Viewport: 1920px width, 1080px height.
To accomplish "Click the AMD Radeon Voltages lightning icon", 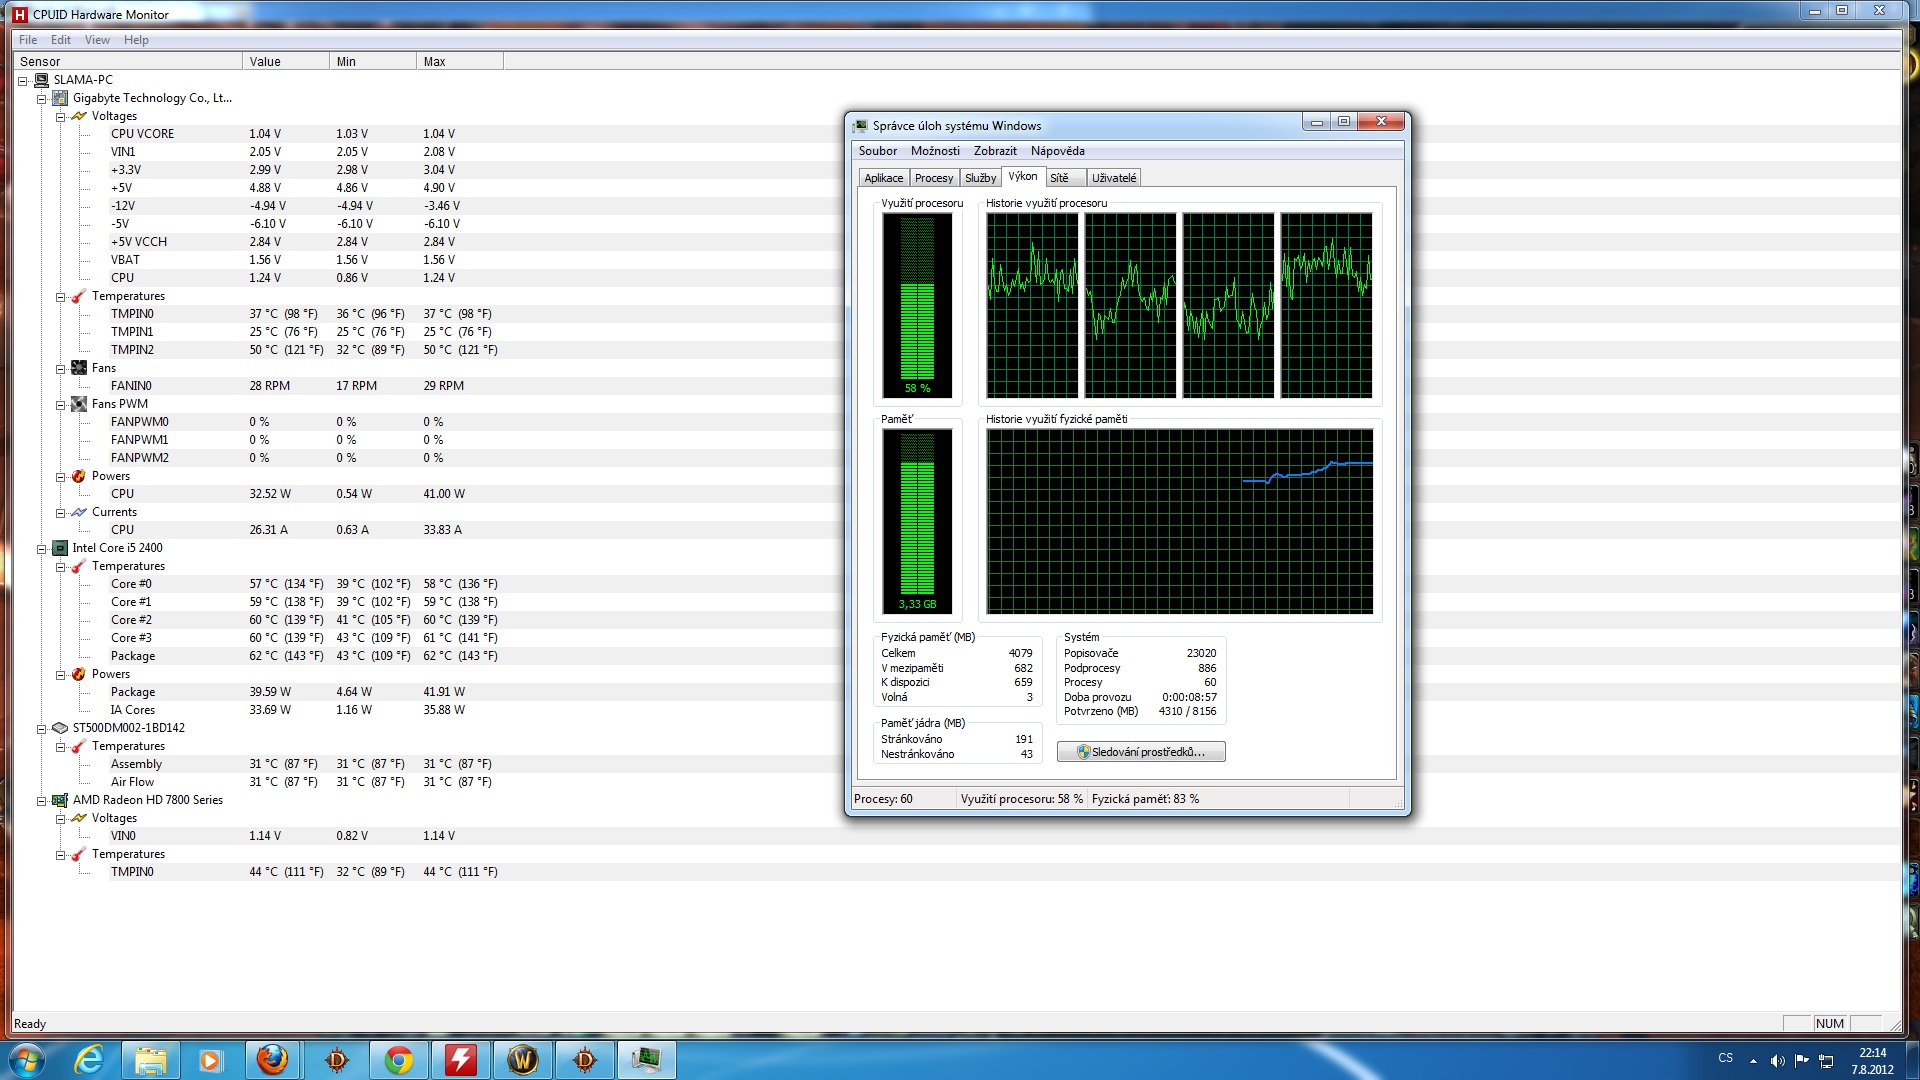I will (79, 818).
